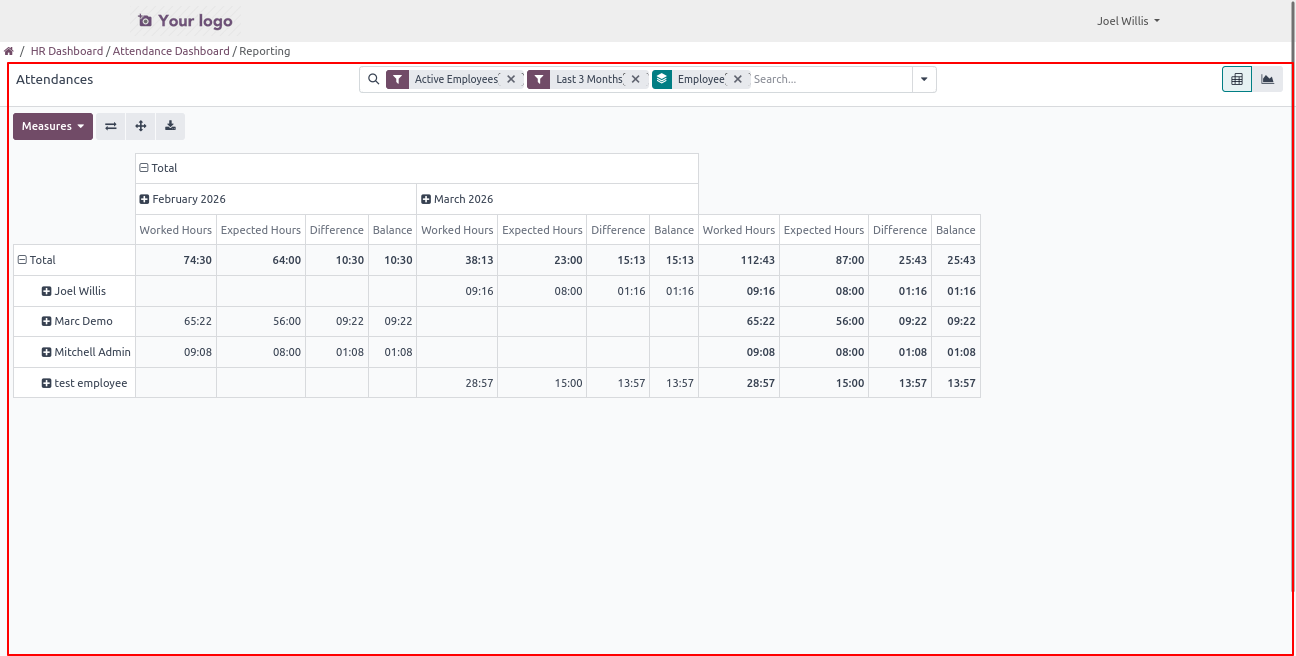This screenshot has width=1296, height=656.
Task: Open the Joel Willis user menu
Action: [1128, 21]
